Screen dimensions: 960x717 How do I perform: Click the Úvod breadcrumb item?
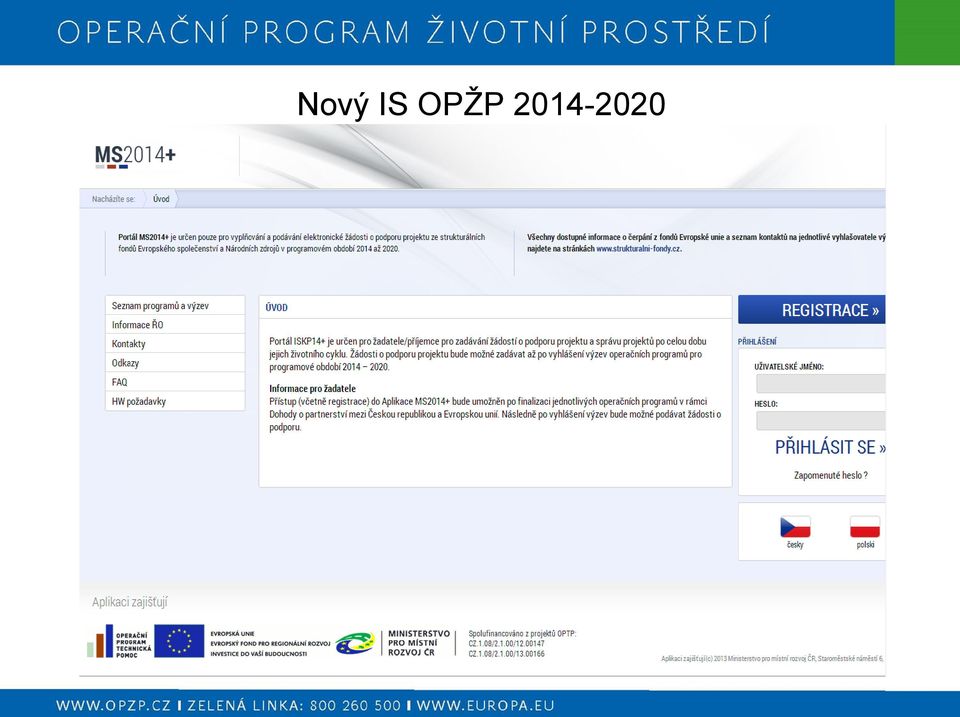coord(161,199)
